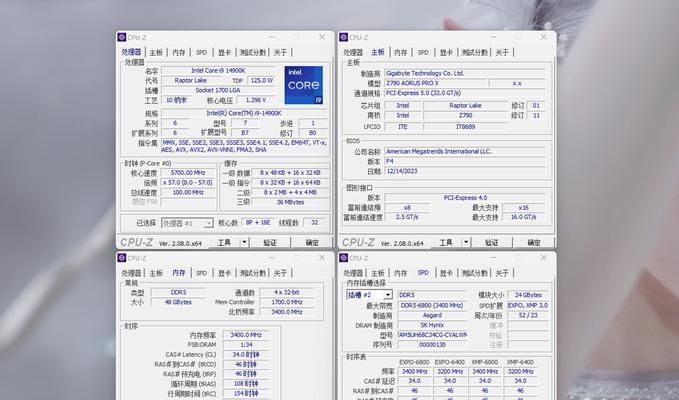Screen dimensions: 679x400
Task: Click the Intel Core i9 logo badge
Action: 304,85
